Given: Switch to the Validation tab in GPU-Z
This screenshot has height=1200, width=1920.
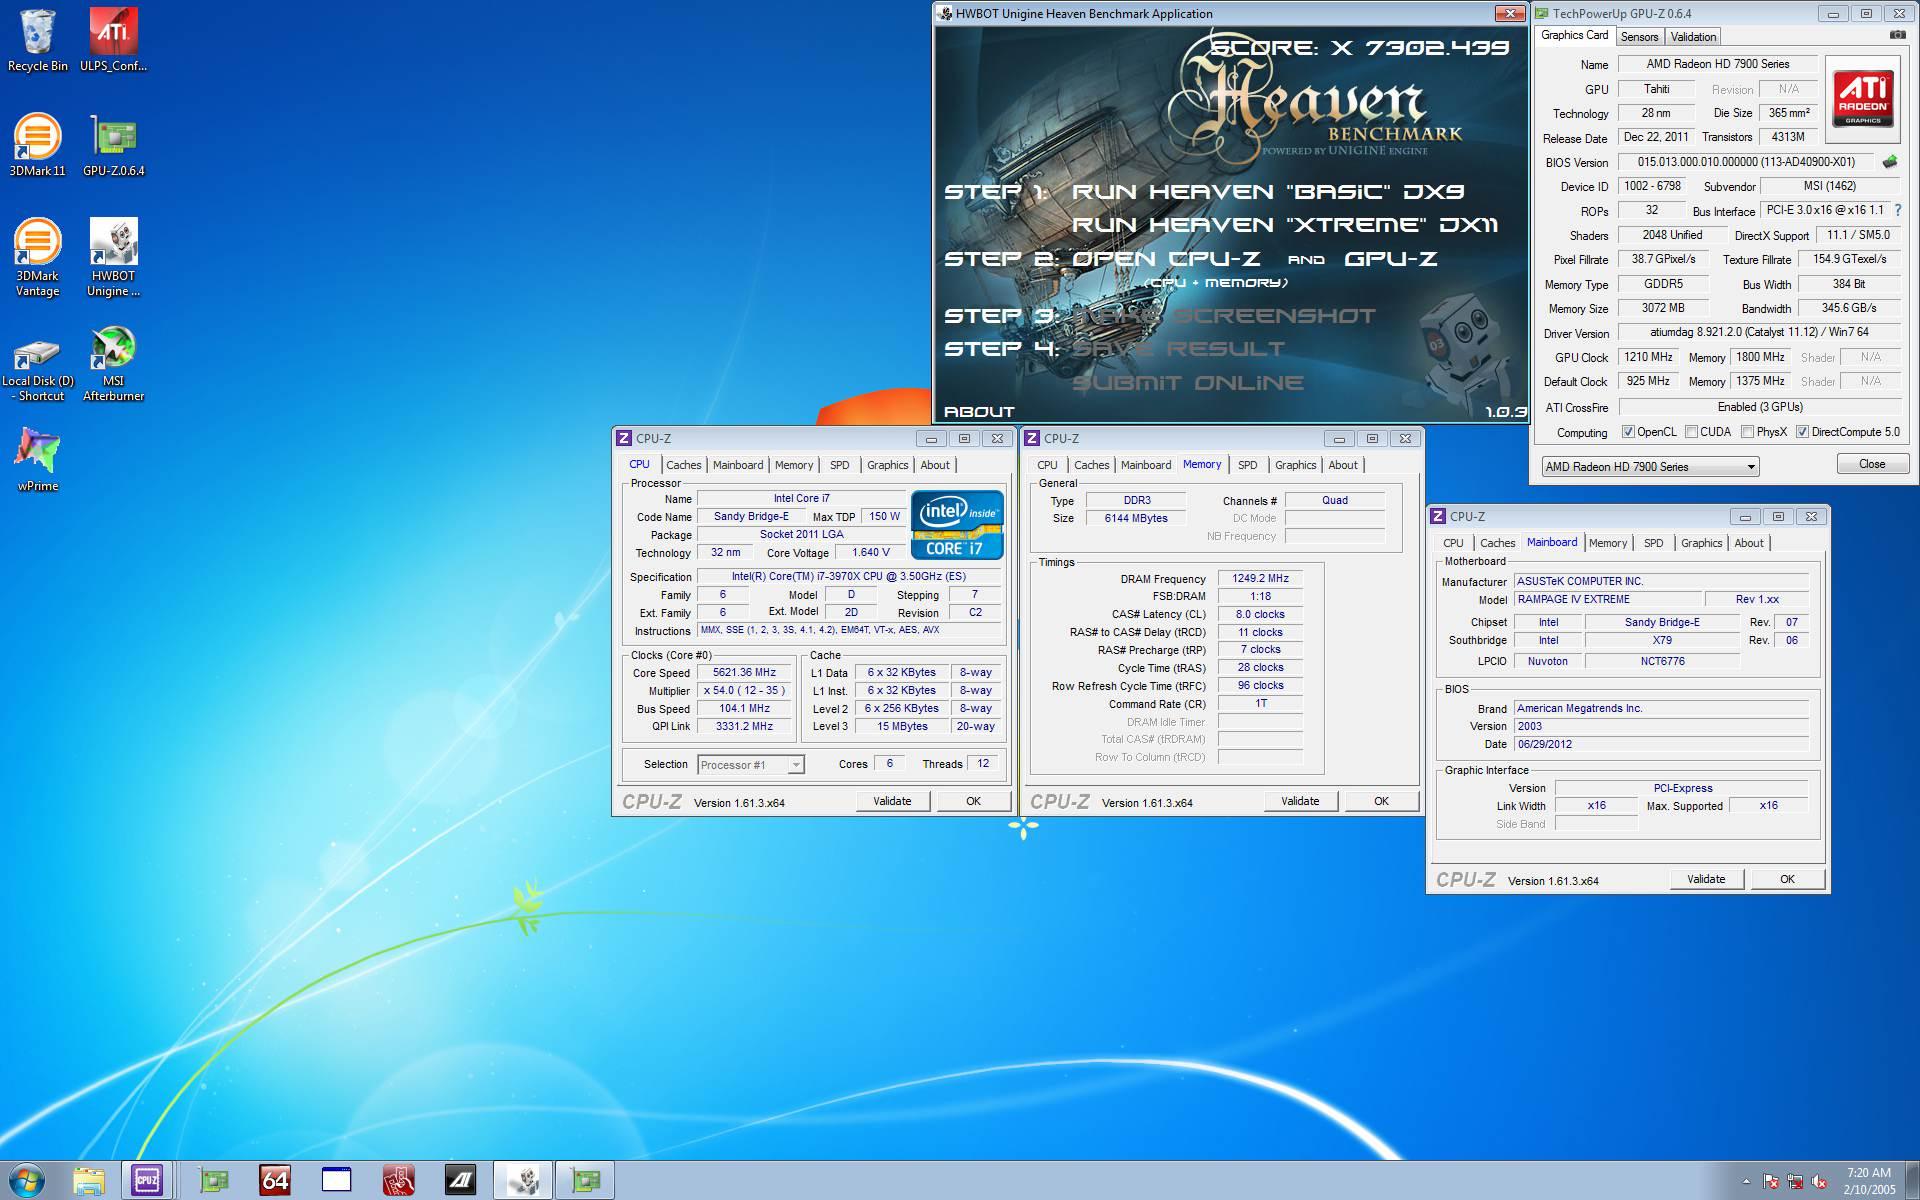Looking at the screenshot, I should point(1693,37).
